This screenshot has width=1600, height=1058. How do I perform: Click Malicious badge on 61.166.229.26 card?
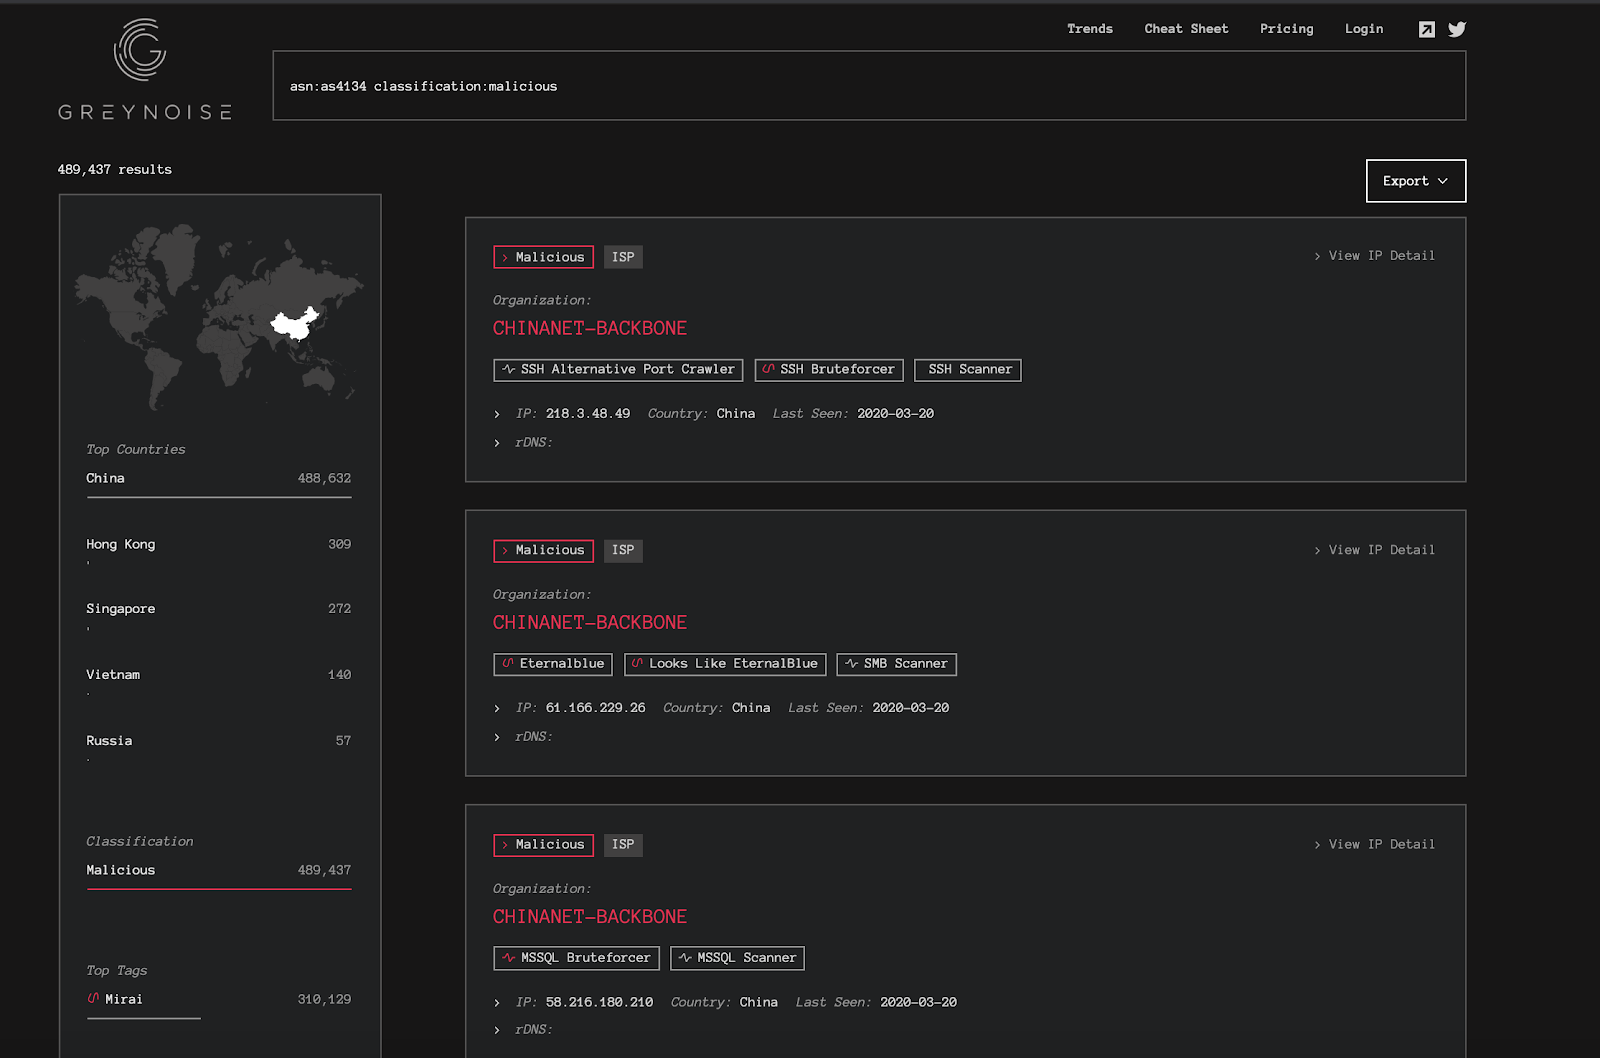coord(543,551)
